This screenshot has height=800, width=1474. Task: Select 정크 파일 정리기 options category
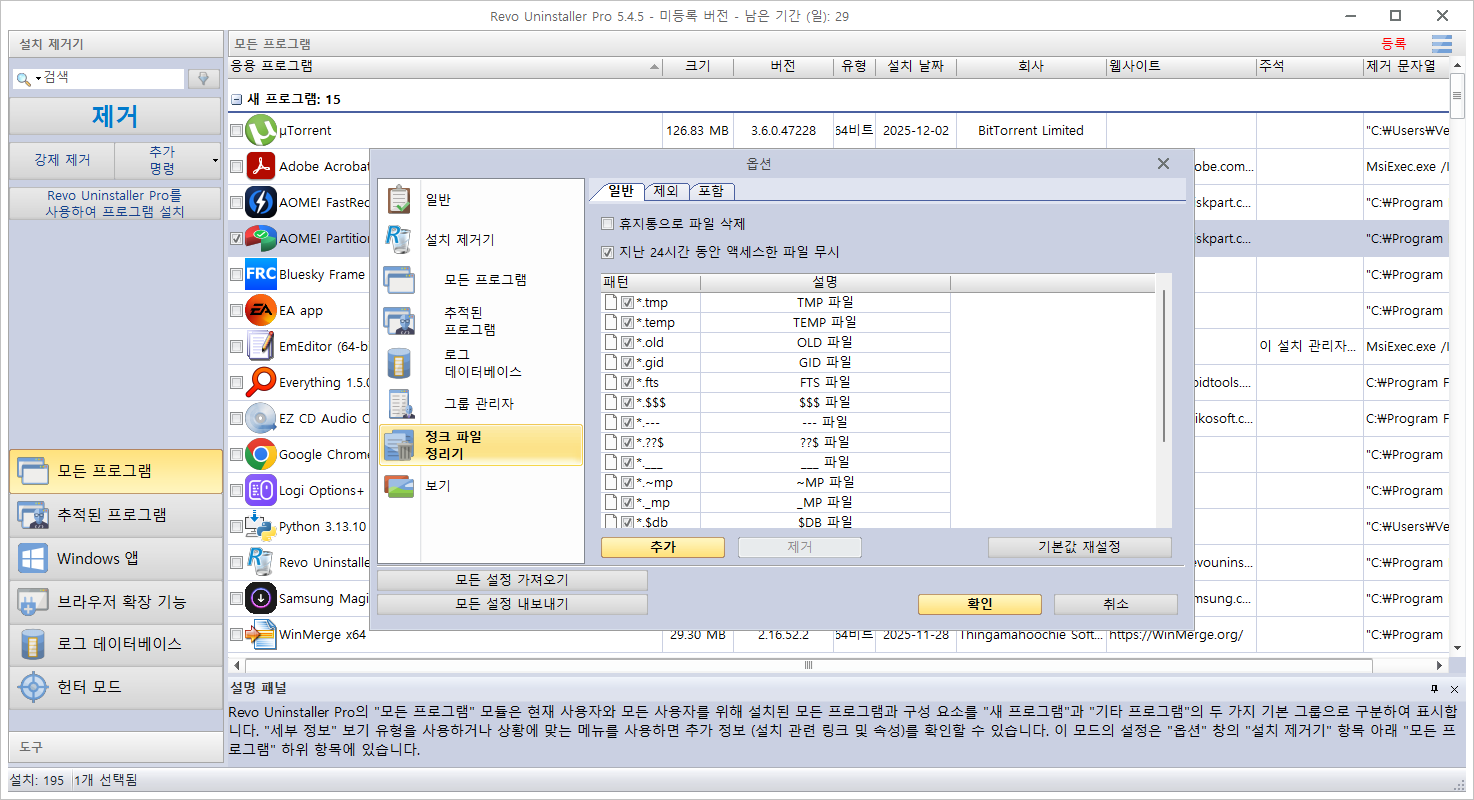click(481, 445)
